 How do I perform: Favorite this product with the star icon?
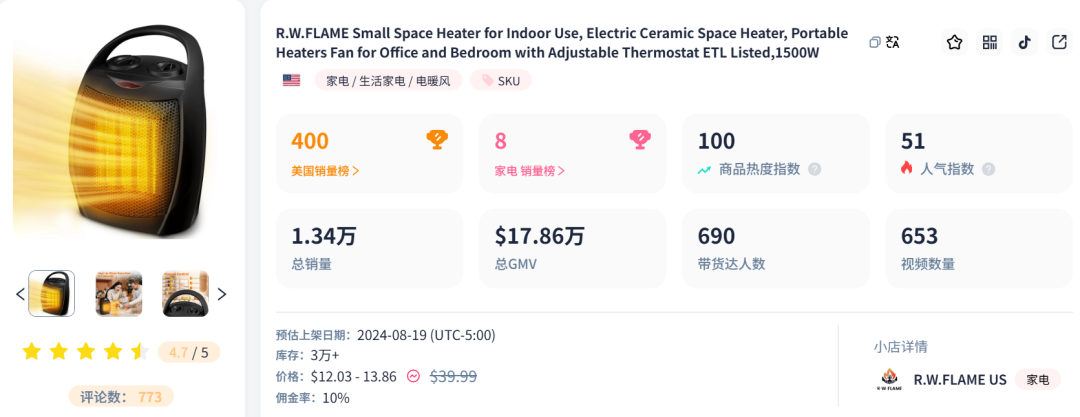955,42
